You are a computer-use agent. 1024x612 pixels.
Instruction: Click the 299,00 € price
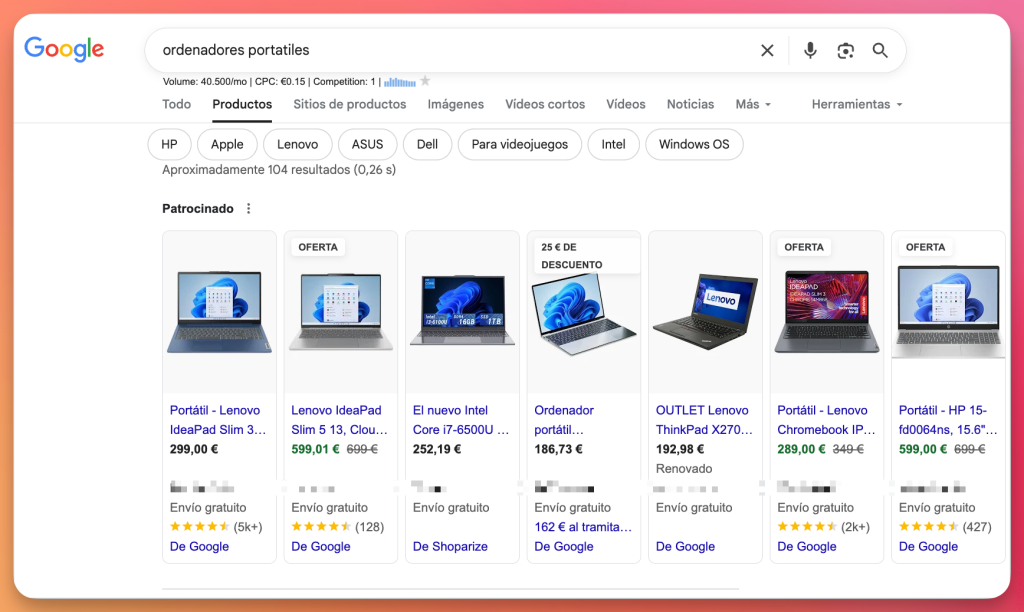click(194, 449)
